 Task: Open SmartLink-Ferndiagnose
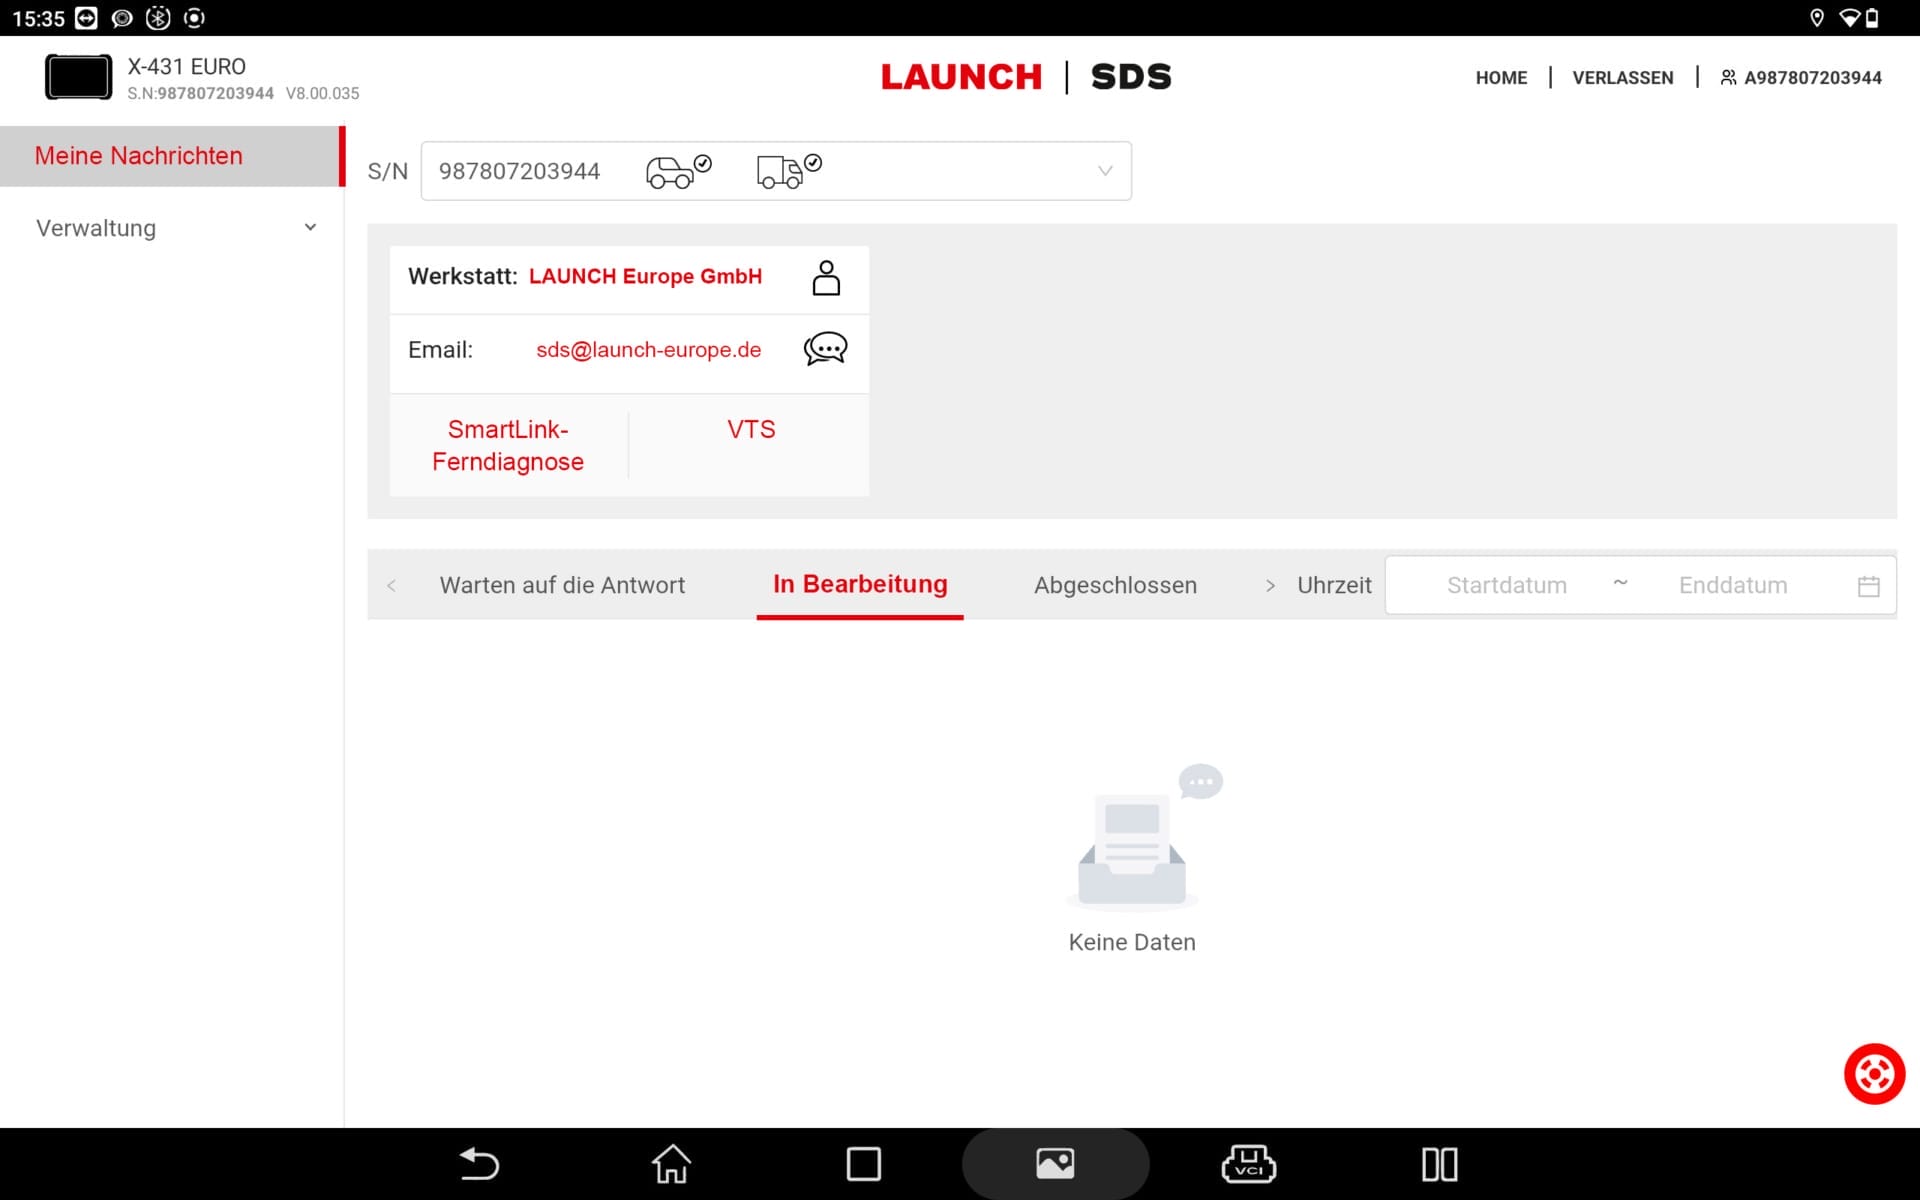(x=508, y=445)
